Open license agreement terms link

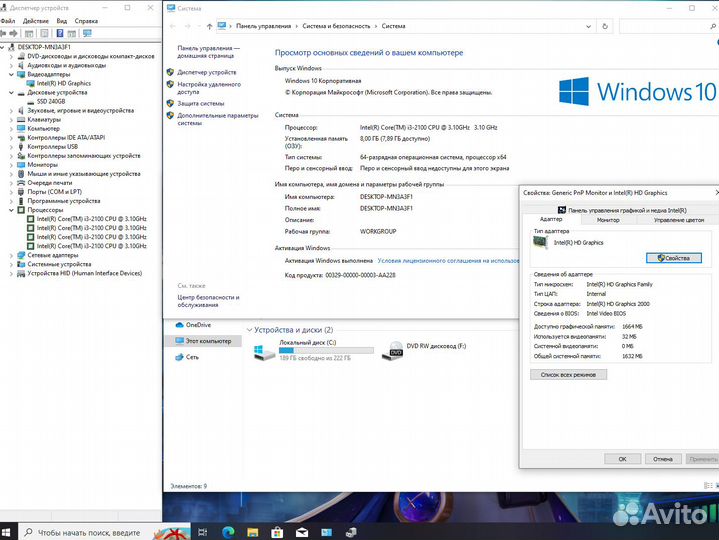pyautogui.click(x=448, y=261)
